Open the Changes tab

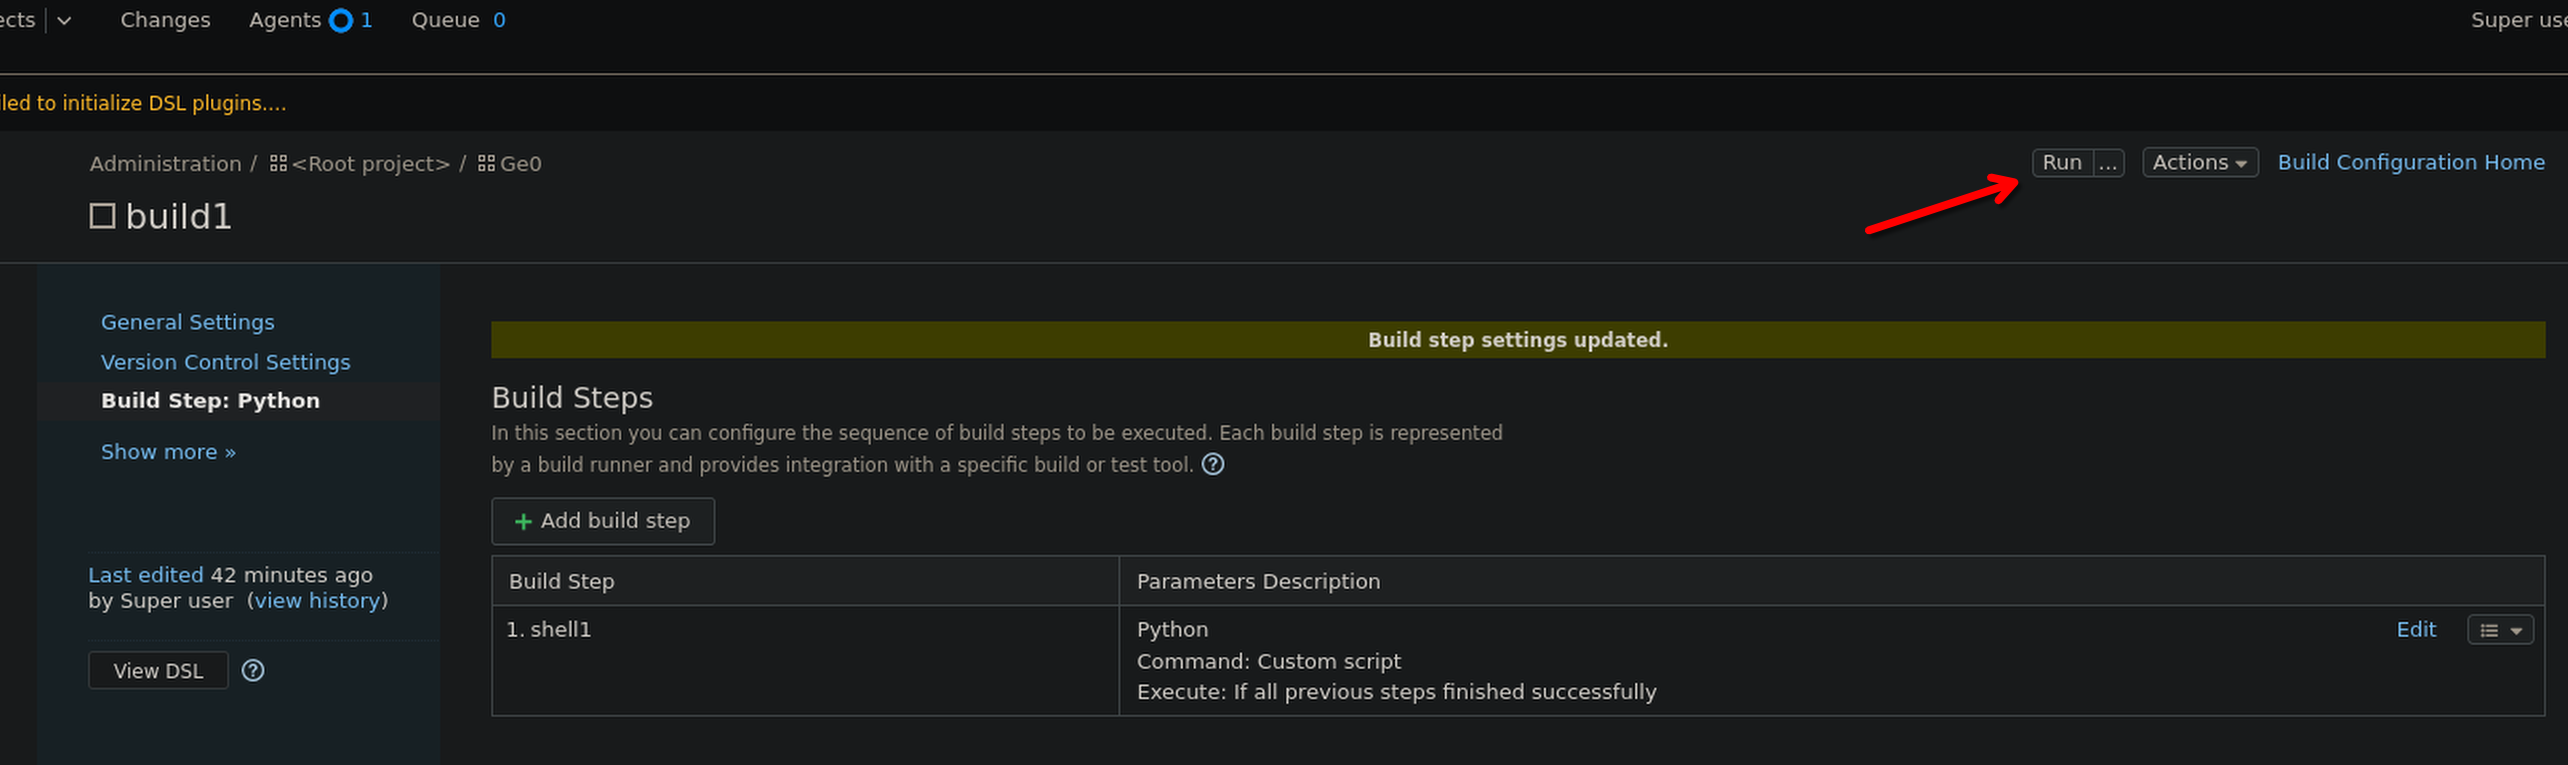(x=165, y=20)
